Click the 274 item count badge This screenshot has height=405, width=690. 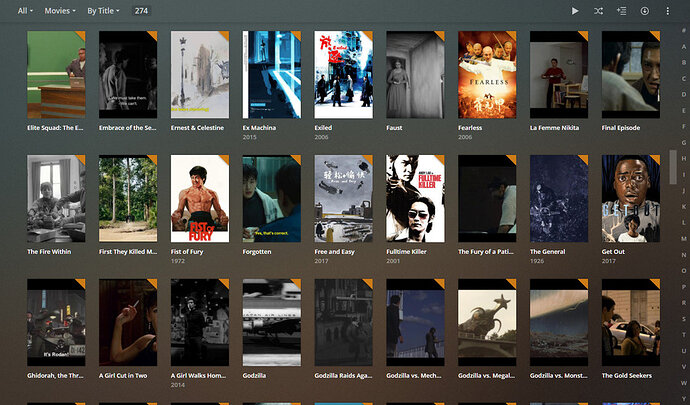141,11
